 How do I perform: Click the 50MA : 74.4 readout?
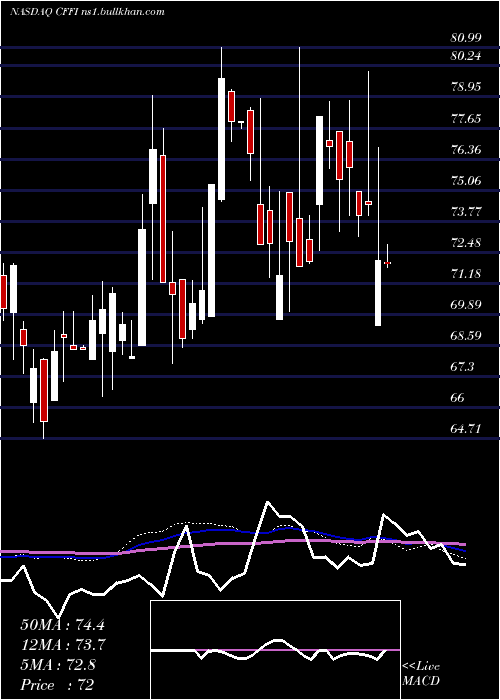62,625
